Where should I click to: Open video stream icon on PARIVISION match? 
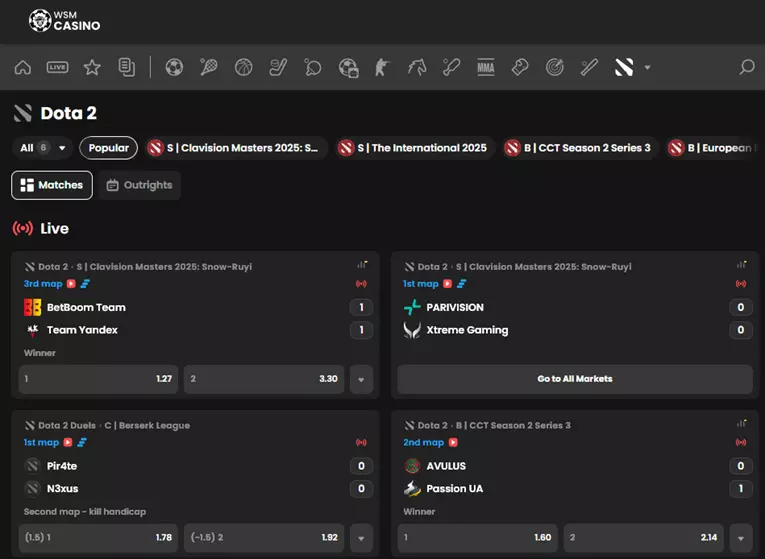point(447,283)
